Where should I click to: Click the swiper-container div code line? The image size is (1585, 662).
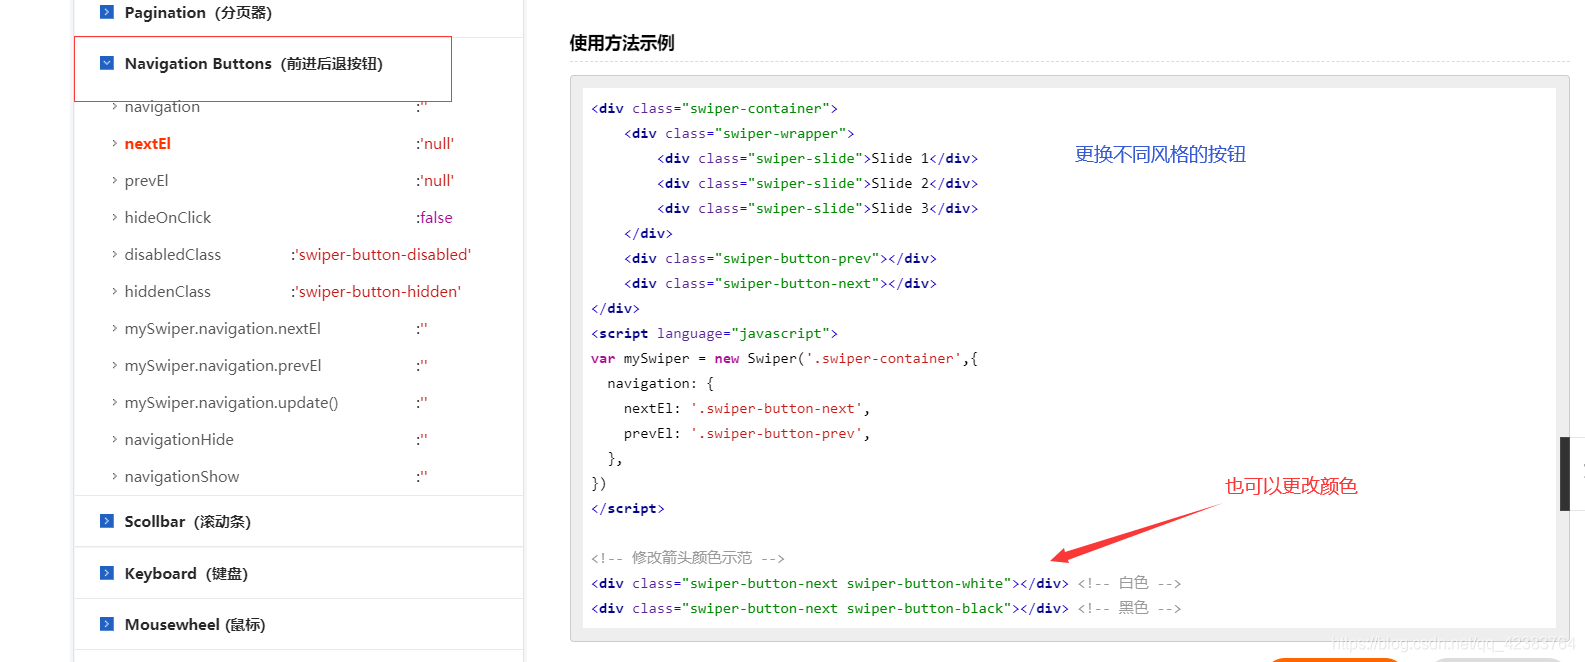(x=714, y=108)
